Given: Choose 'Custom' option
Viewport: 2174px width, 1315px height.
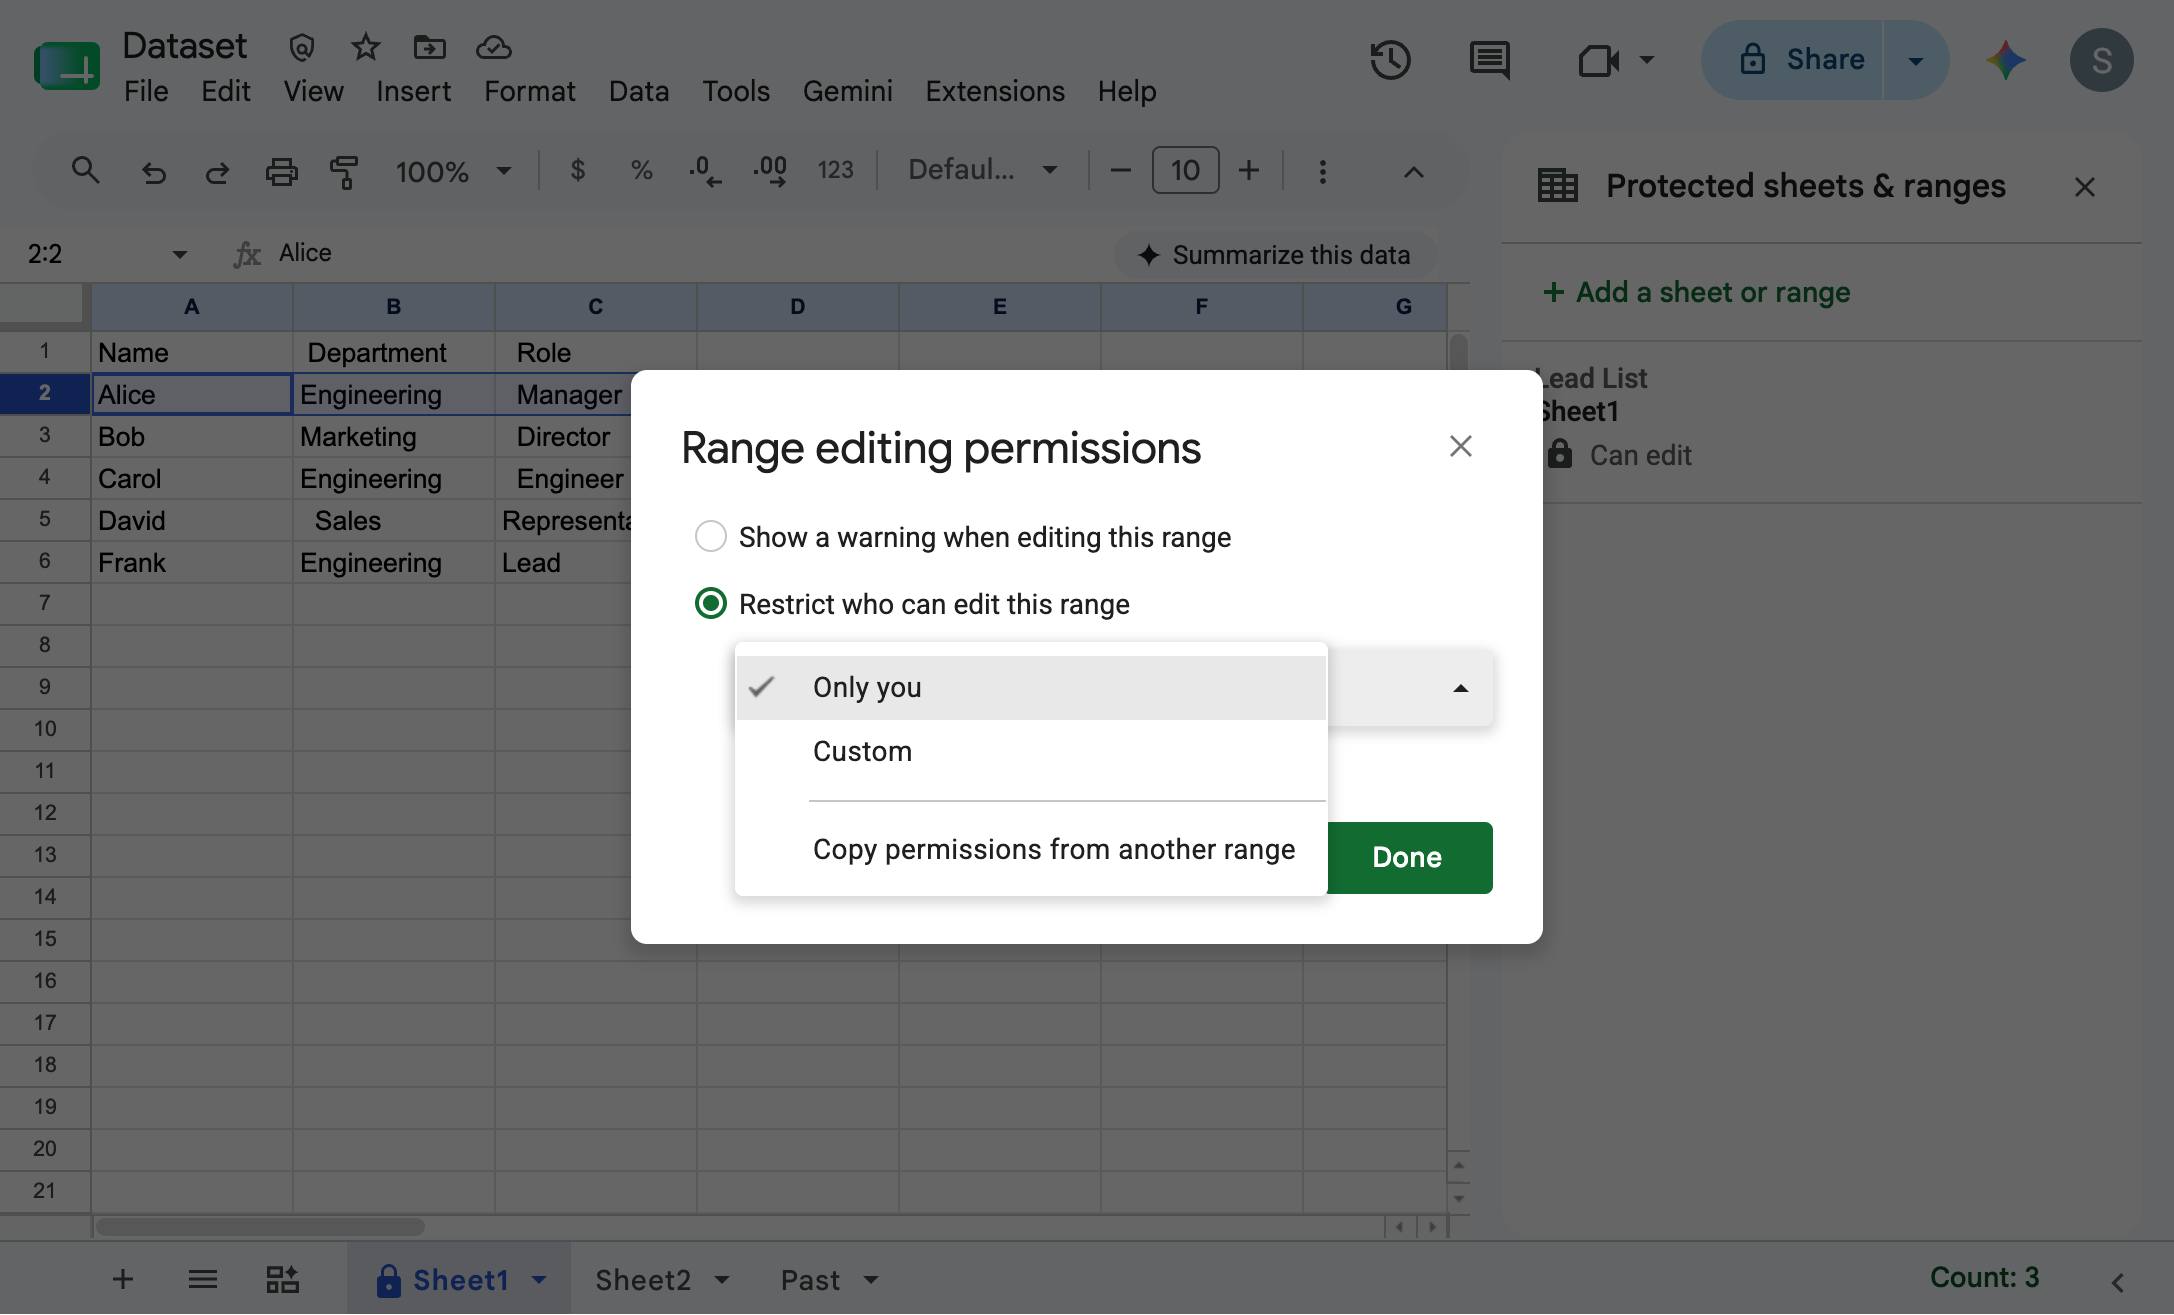Looking at the screenshot, I should (1031, 752).
